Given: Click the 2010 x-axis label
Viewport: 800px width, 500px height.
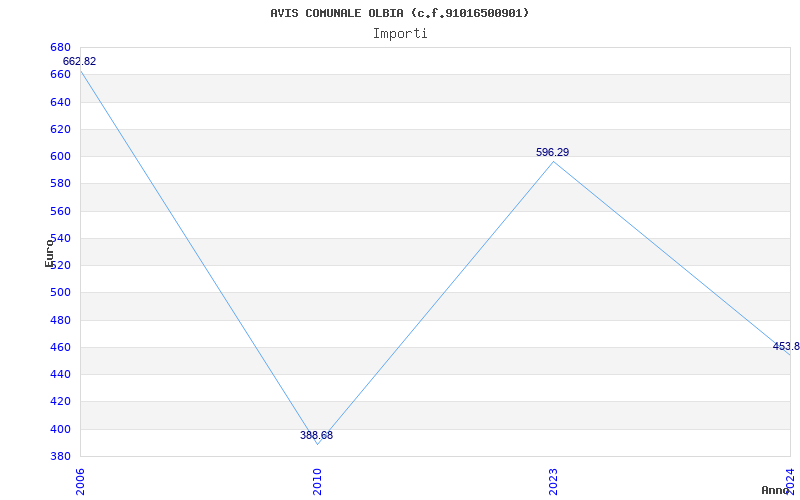Looking at the screenshot, I should 317,482.
